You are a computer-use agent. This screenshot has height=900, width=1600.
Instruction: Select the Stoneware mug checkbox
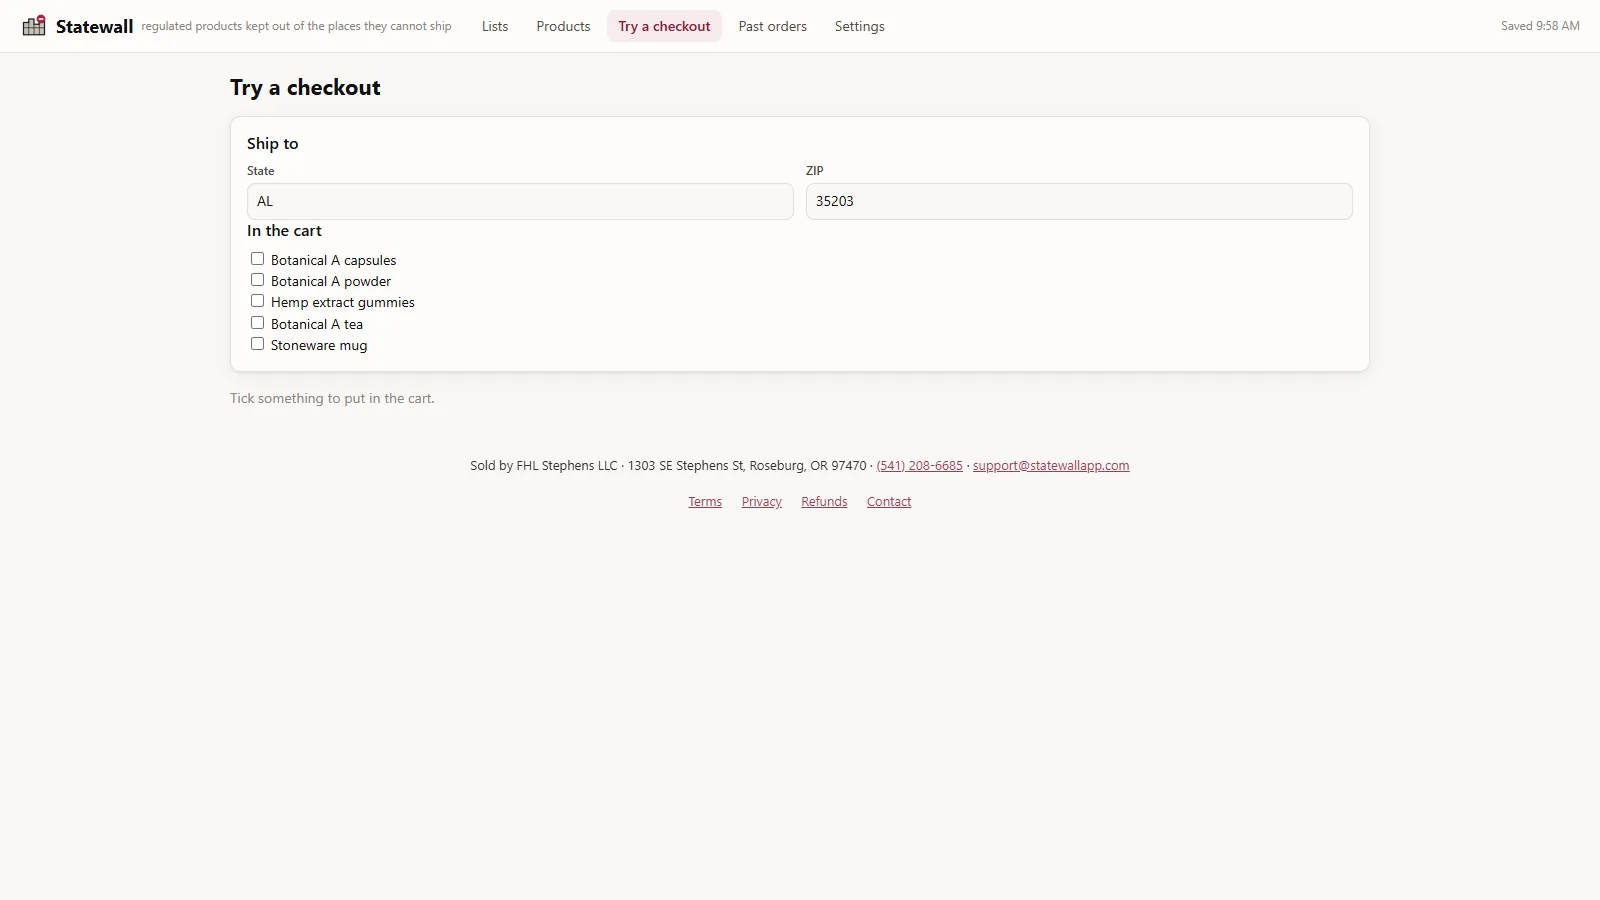(257, 344)
